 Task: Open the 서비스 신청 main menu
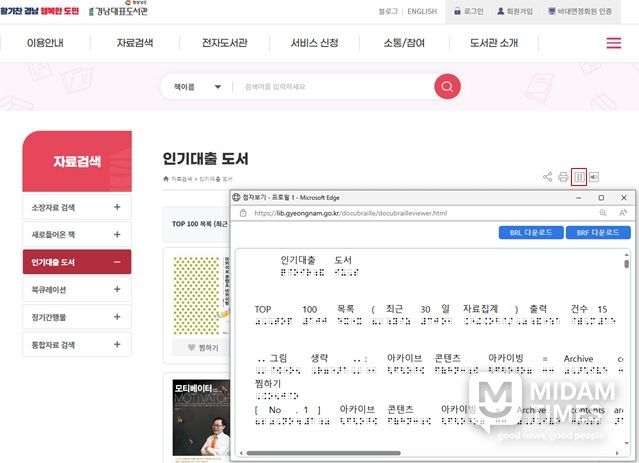point(314,43)
